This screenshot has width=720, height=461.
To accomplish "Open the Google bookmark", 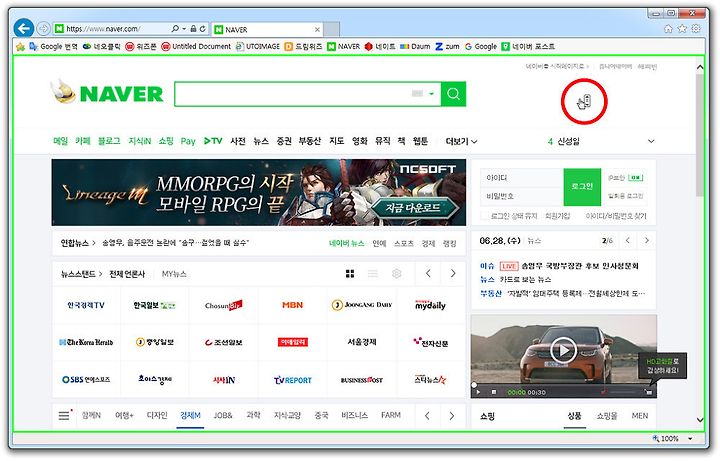I will coord(481,46).
